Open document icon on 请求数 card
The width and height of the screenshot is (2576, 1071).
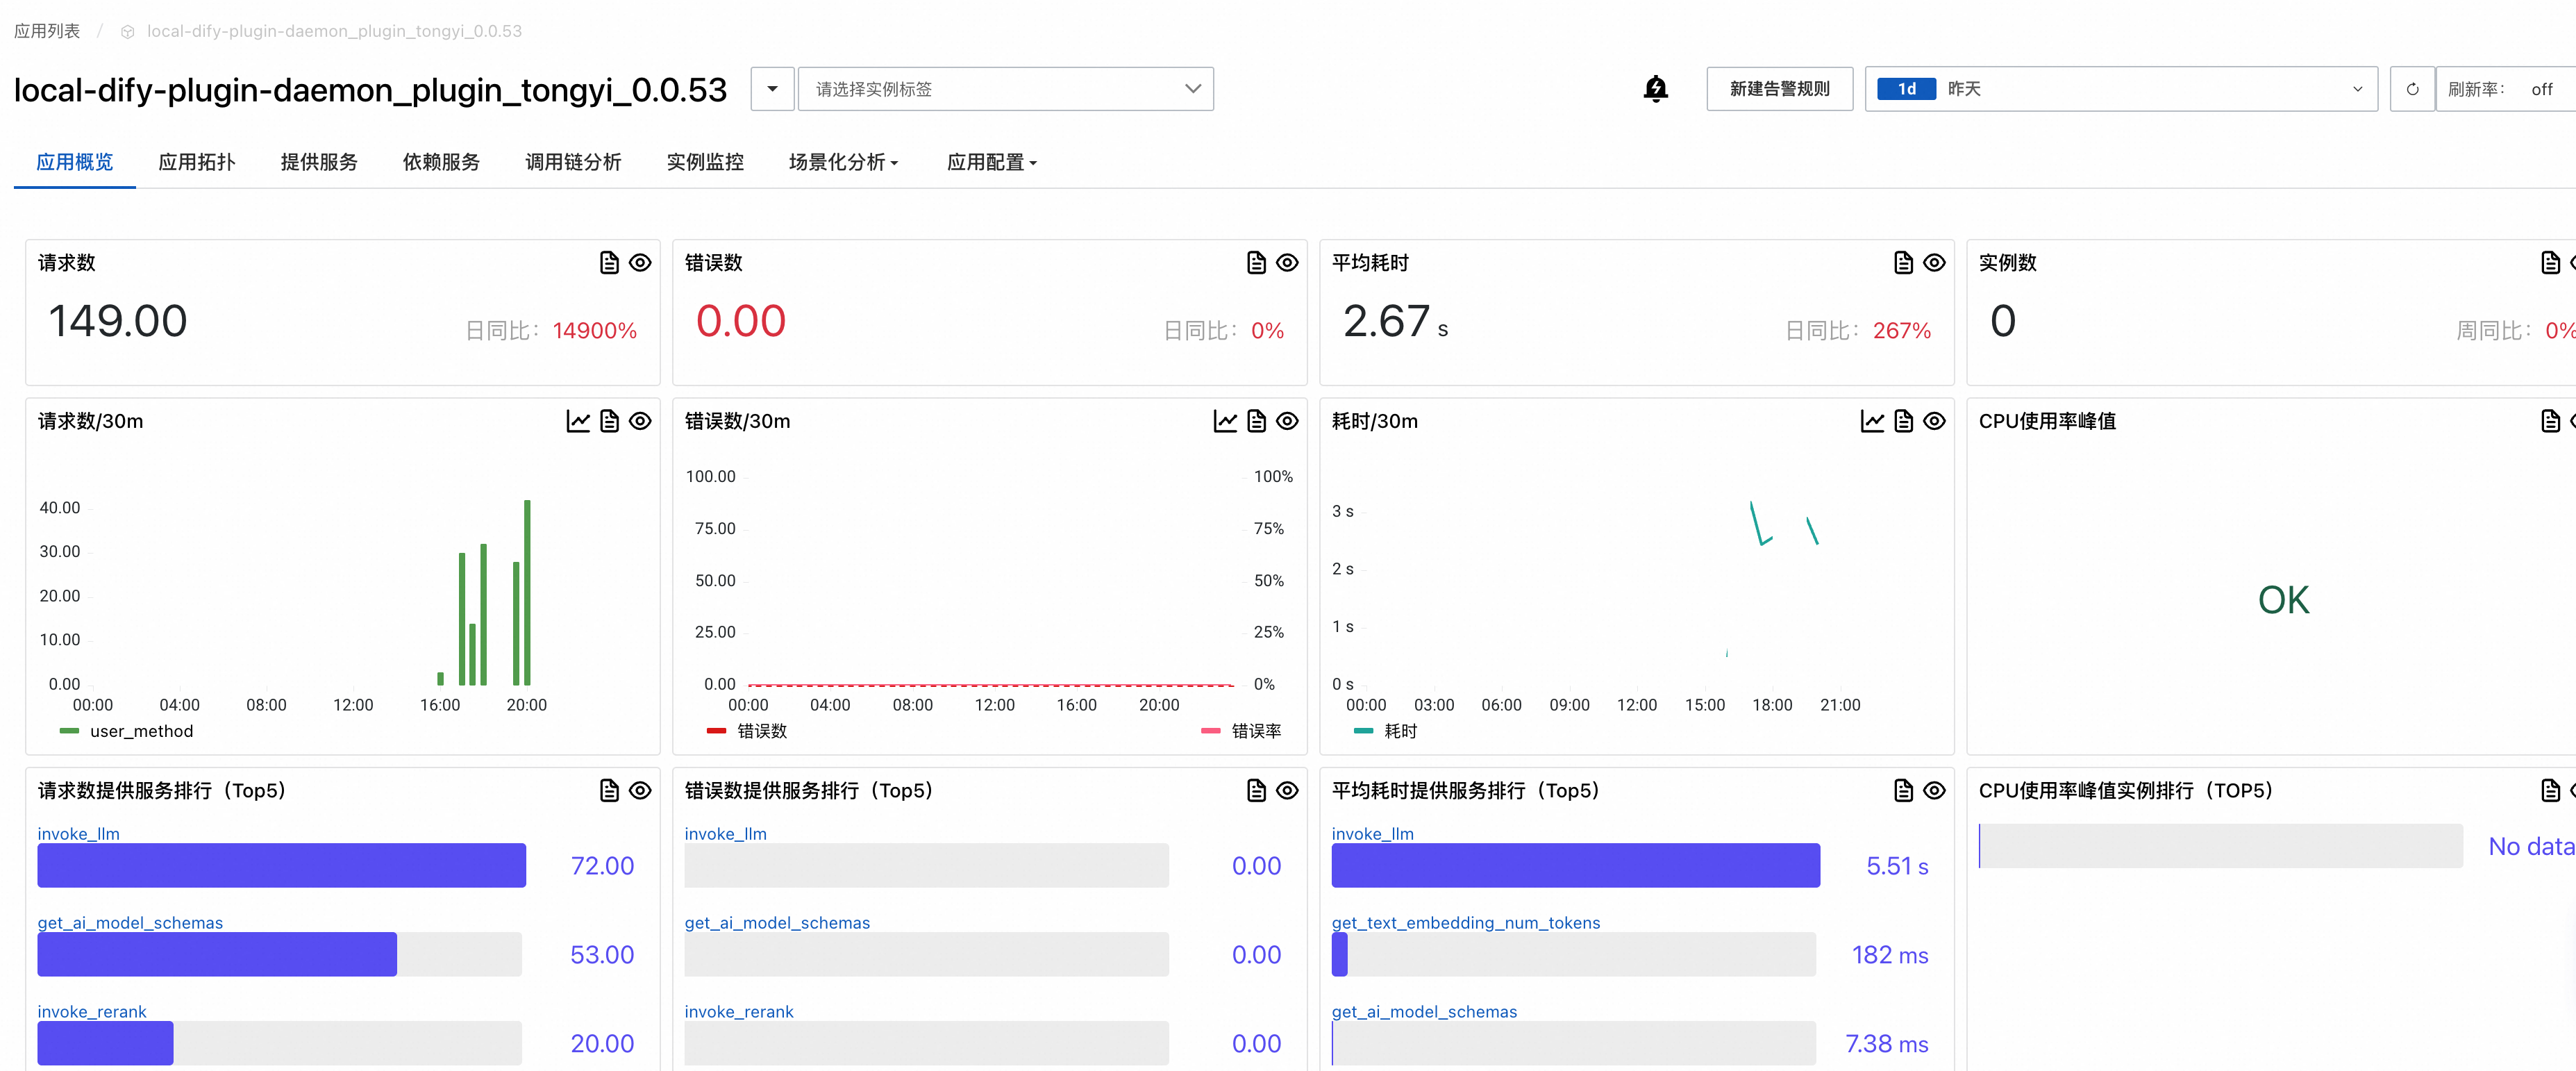click(609, 262)
